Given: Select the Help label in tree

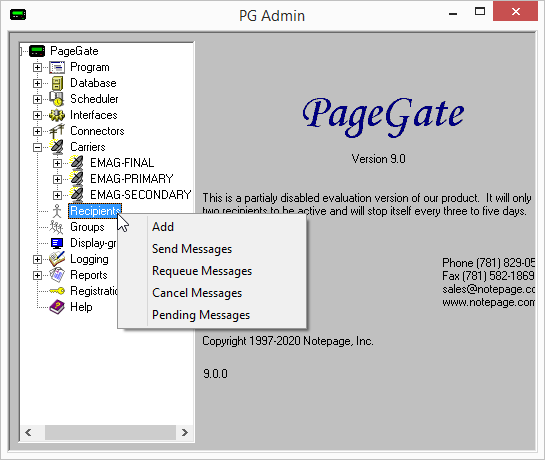Looking at the screenshot, I should (81, 307).
